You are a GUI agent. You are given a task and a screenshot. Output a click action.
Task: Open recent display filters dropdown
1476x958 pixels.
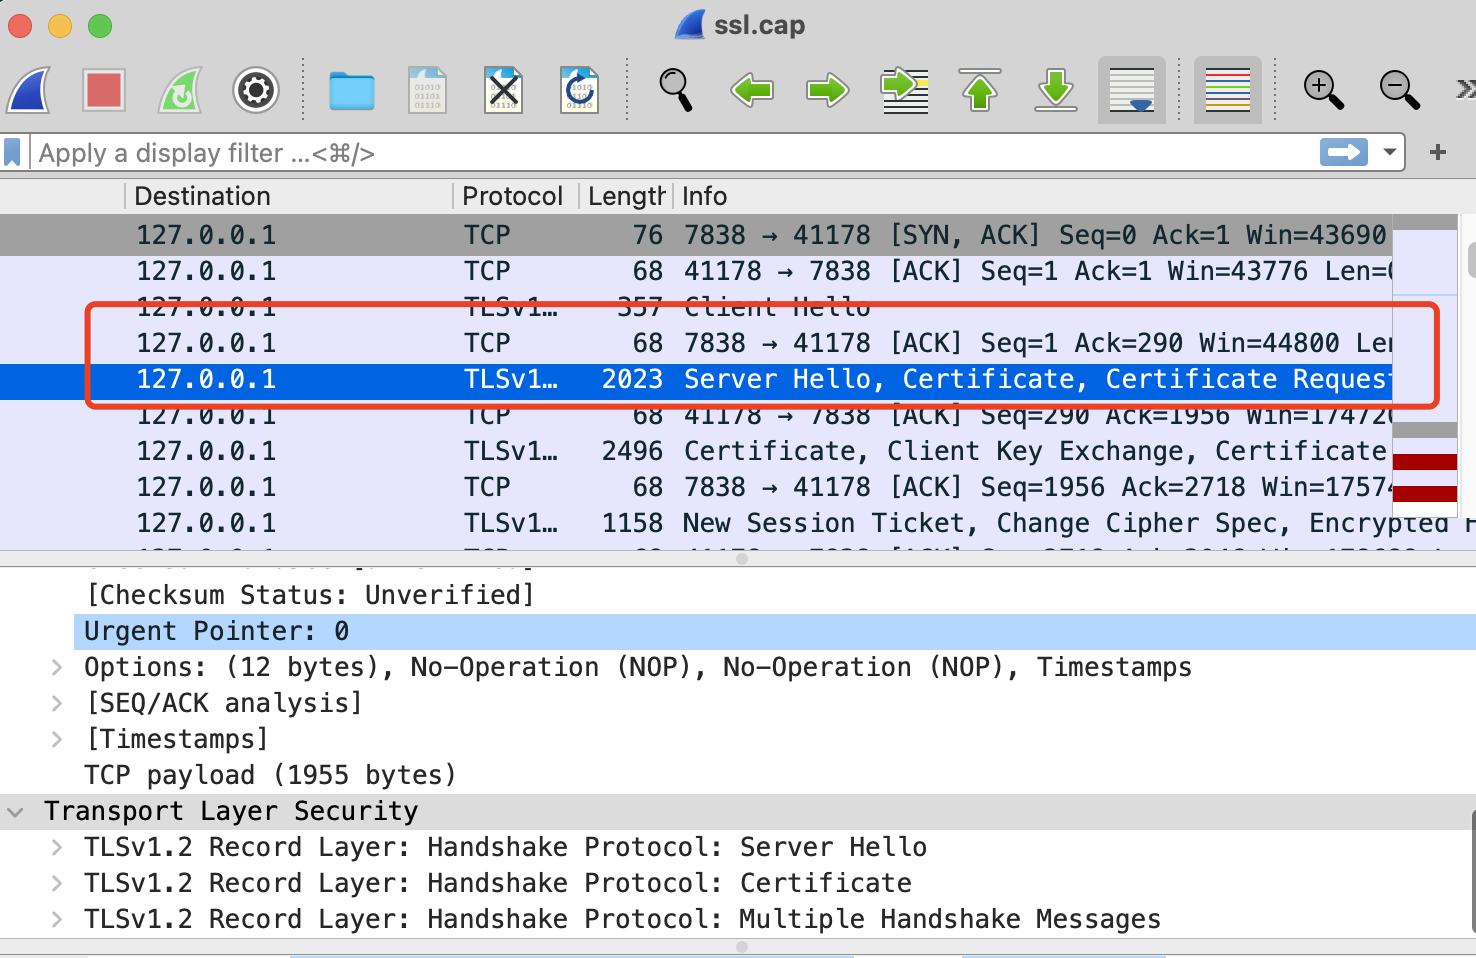tap(1389, 152)
